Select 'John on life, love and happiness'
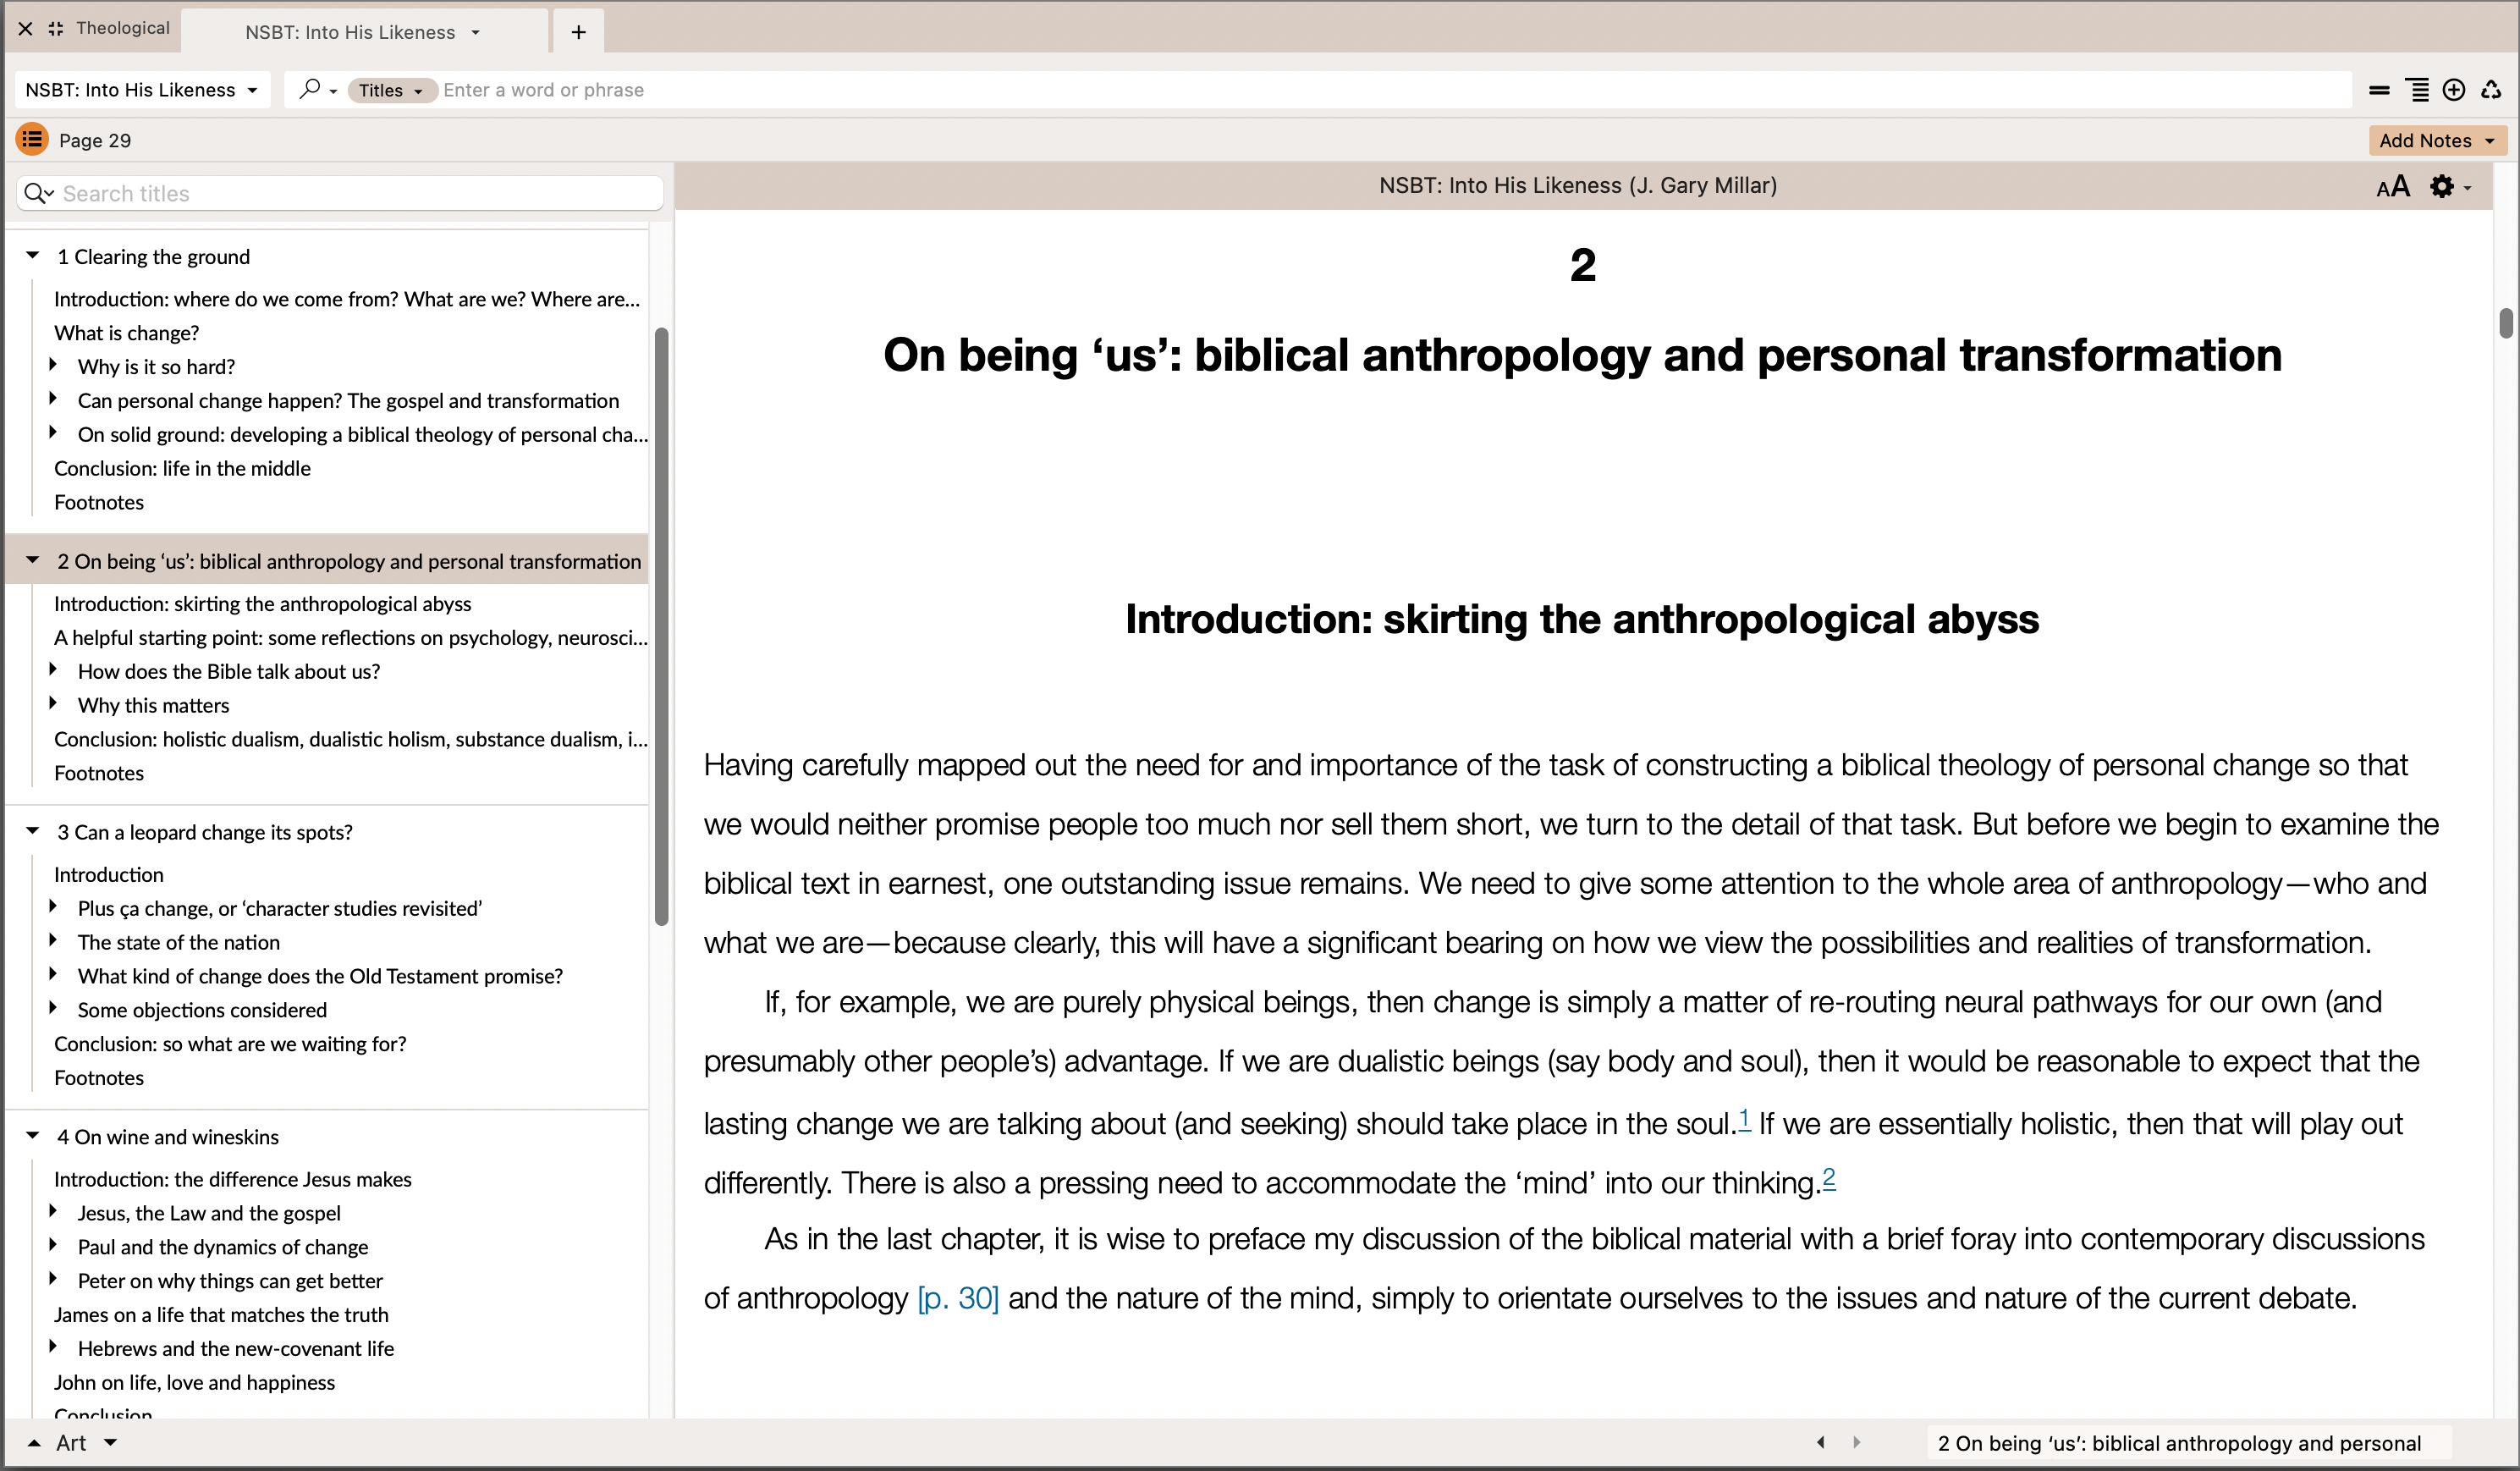Viewport: 2520px width, 1471px height. [194, 1382]
